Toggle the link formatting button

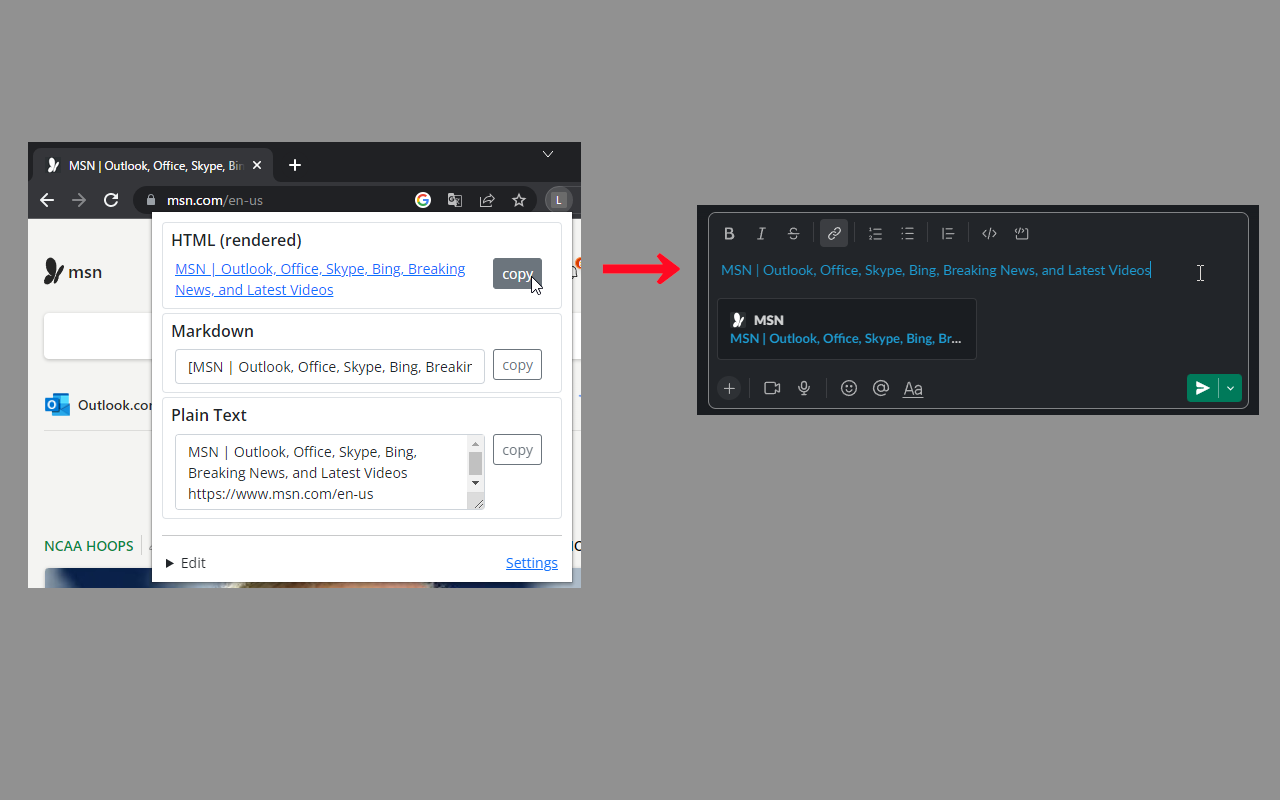(x=834, y=233)
